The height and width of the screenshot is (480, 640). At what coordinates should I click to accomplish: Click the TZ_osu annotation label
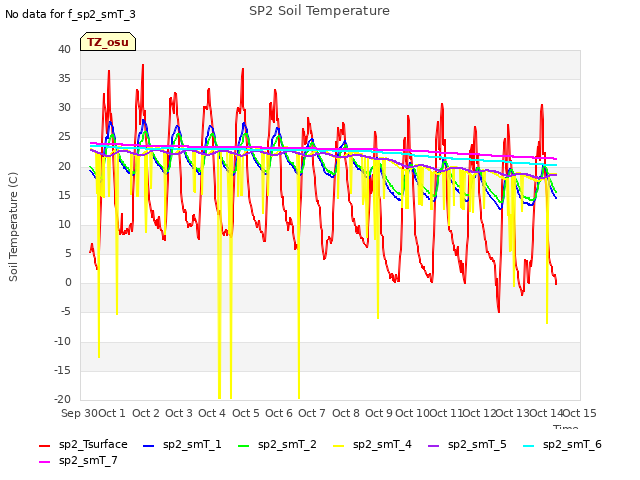click(x=108, y=42)
